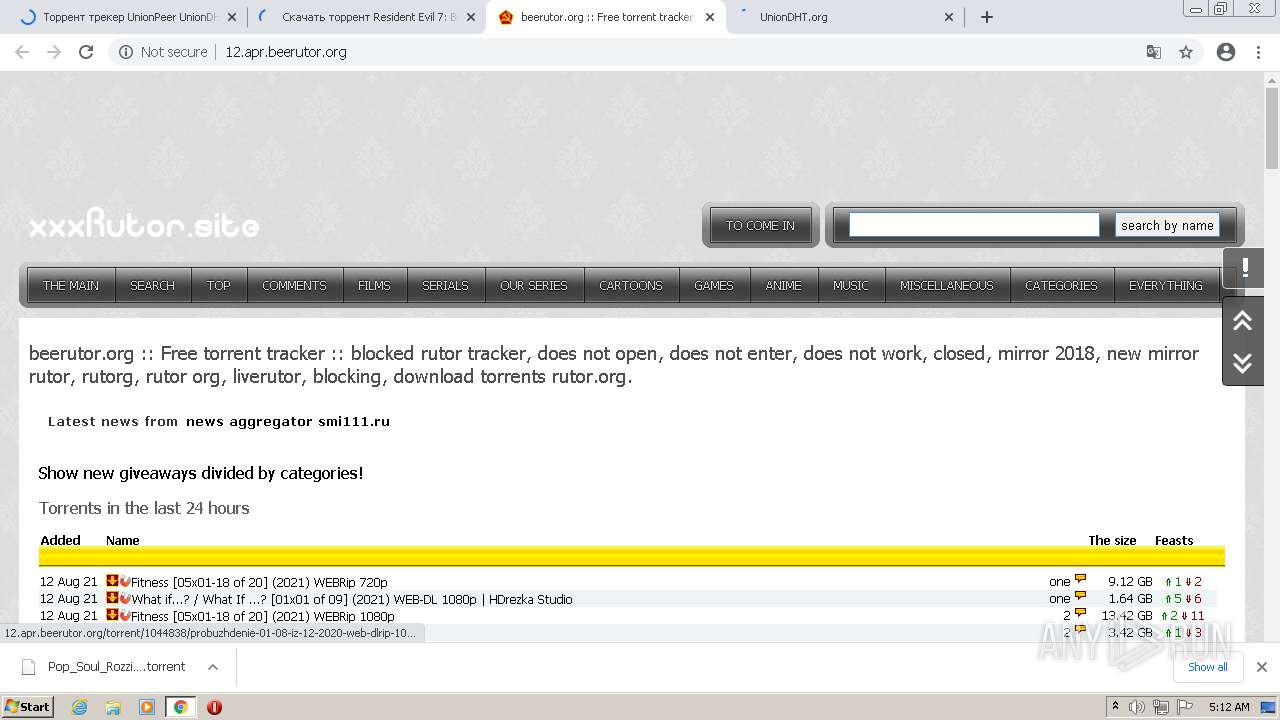1280x720 pixels.
Task: Click the TO COME IN login button
Action: pyautogui.click(x=760, y=225)
